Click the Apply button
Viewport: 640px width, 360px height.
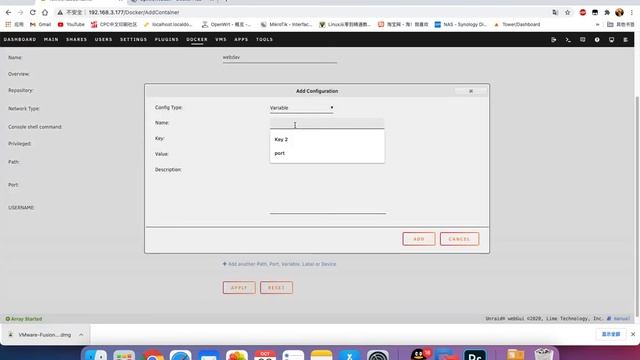click(x=239, y=287)
